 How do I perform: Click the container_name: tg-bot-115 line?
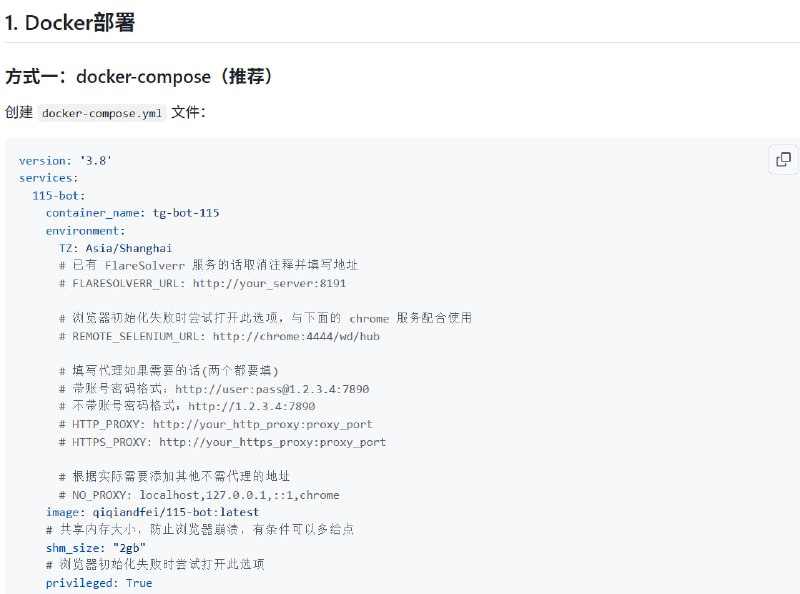point(132,213)
